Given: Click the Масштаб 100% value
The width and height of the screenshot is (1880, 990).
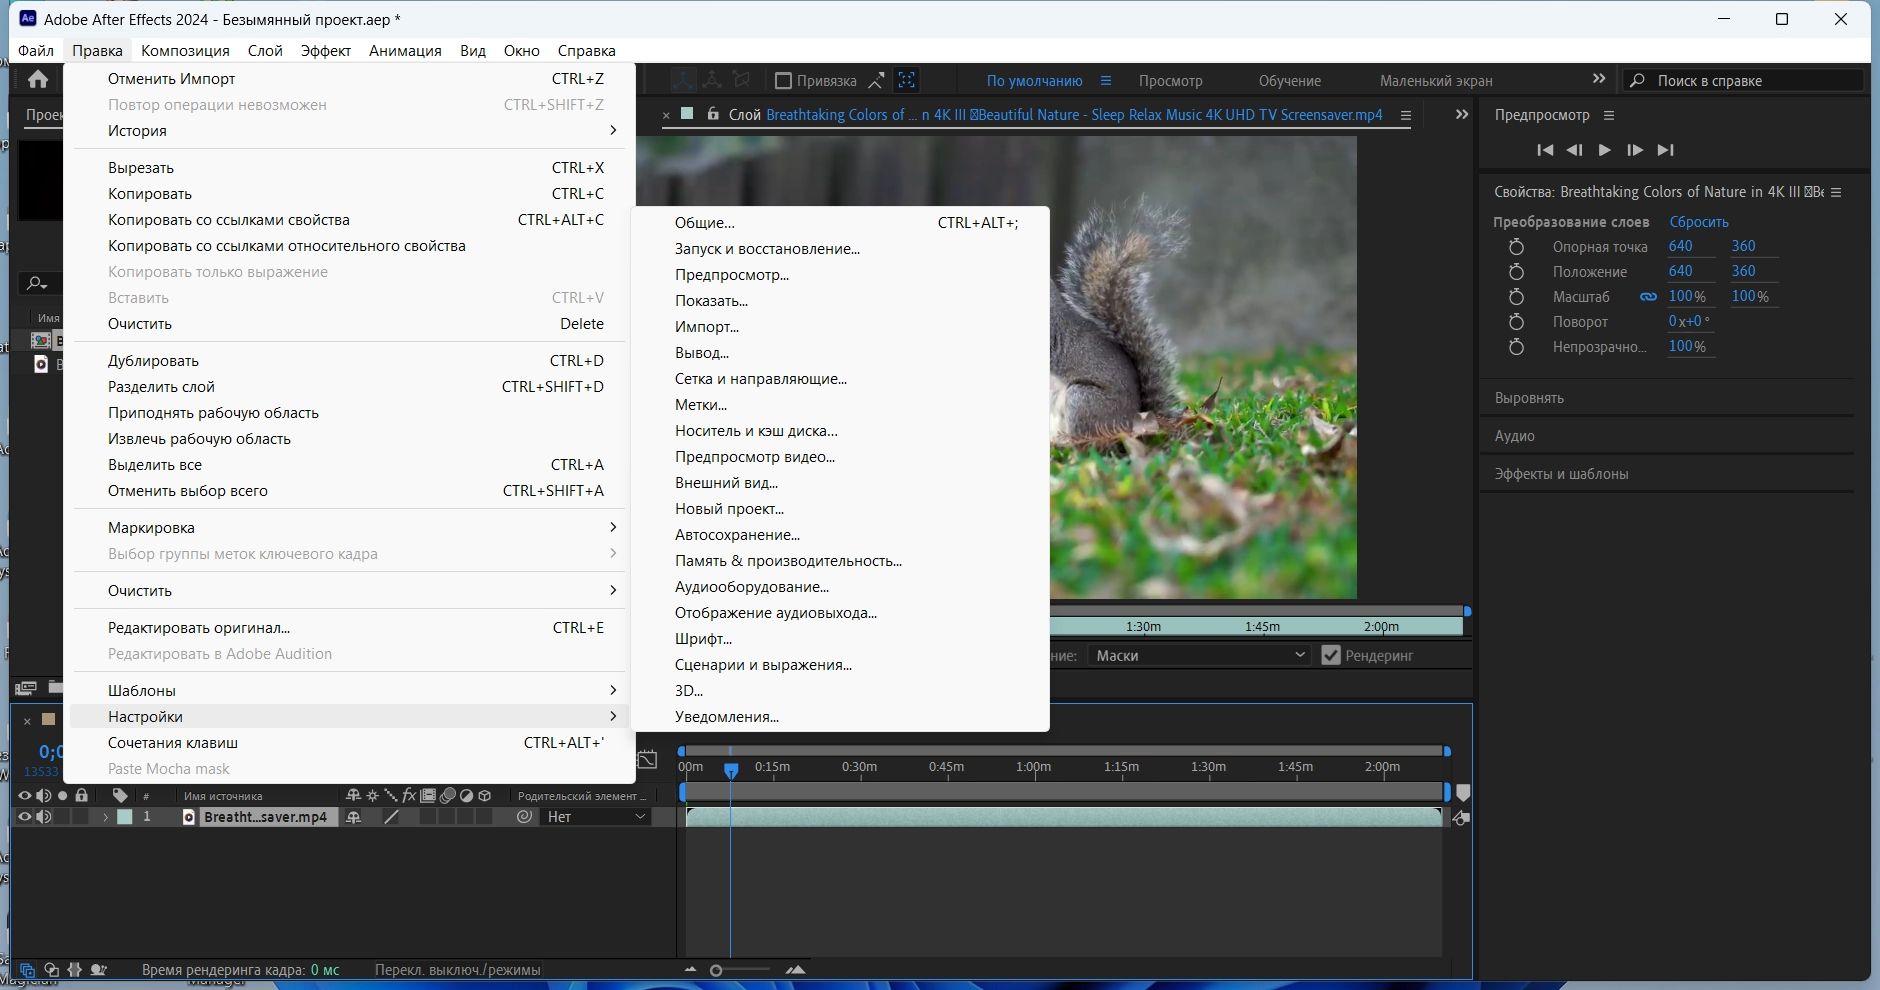Looking at the screenshot, I should point(1687,296).
